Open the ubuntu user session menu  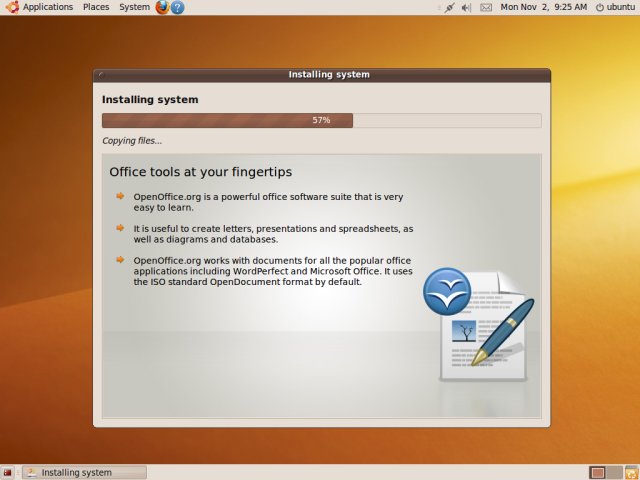pos(616,7)
